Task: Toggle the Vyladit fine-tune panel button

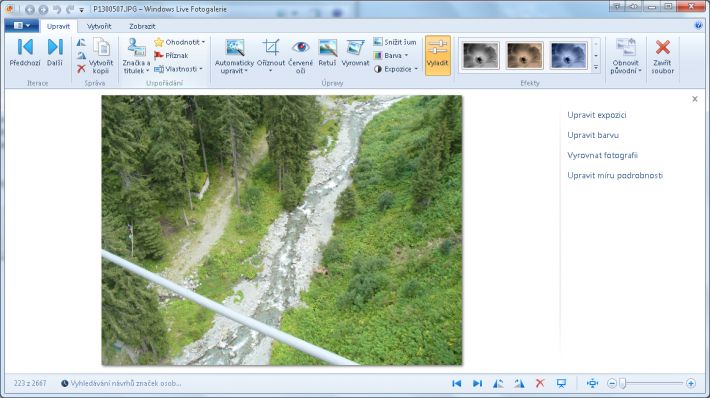Action: [x=437, y=55]
